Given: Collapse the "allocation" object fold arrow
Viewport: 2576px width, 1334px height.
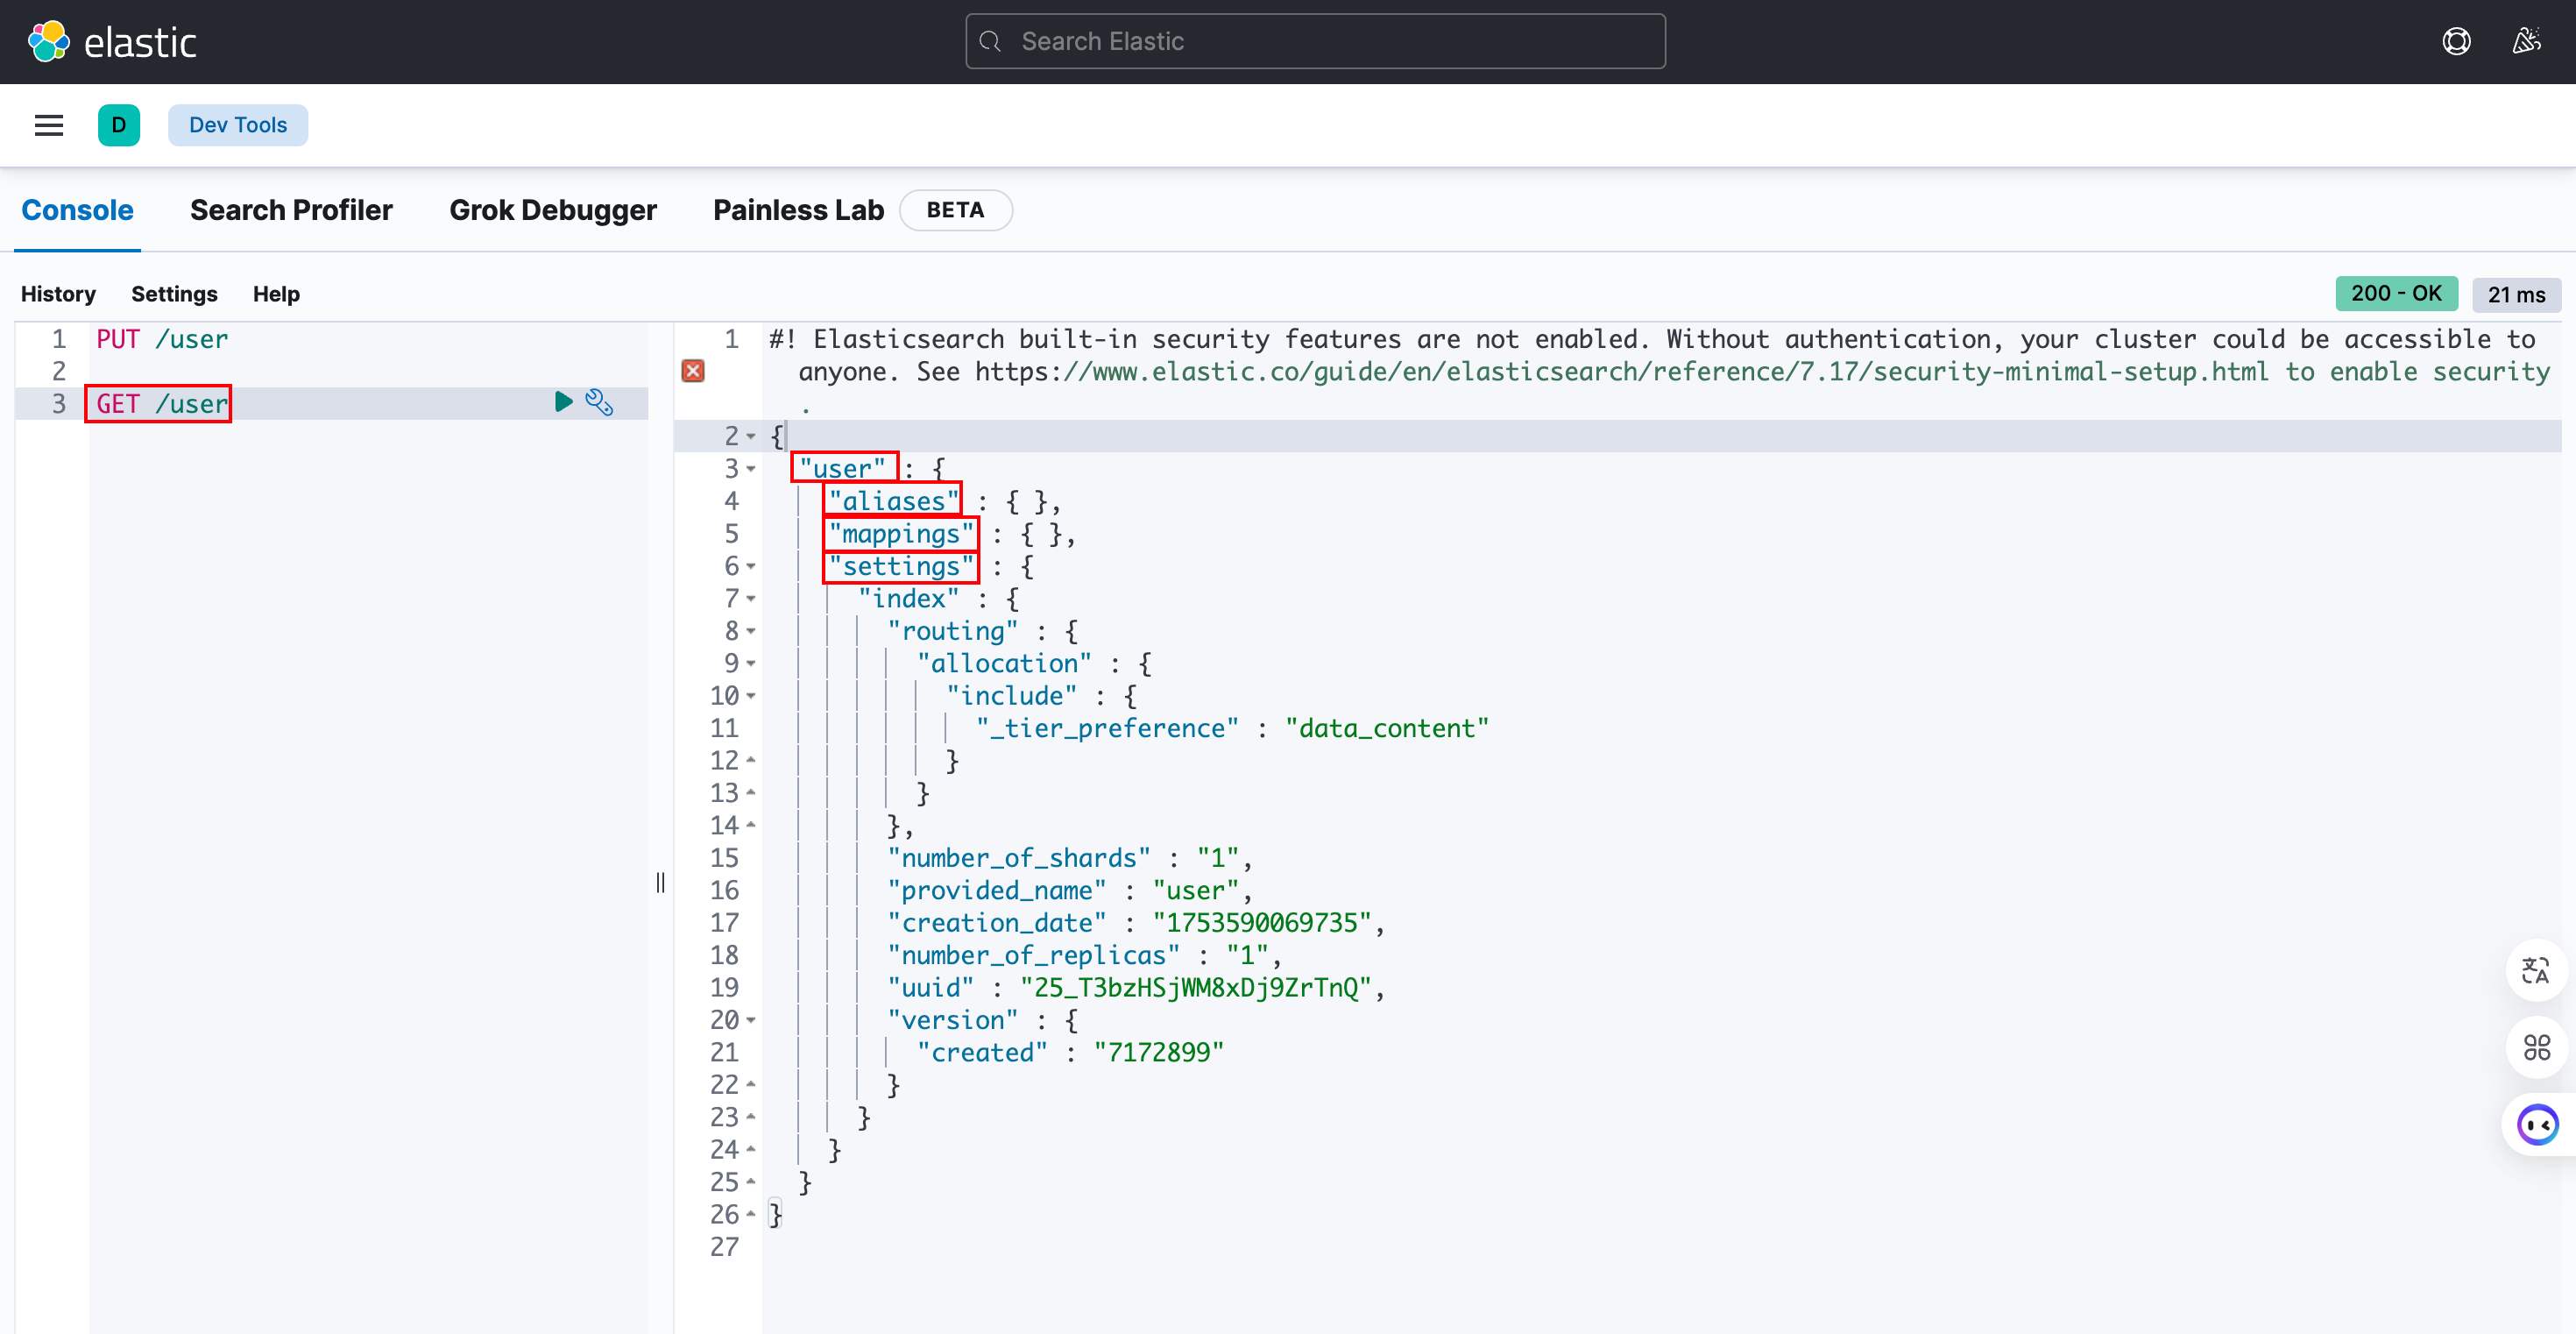Looking at the screenshot, I should click(751, 663).
